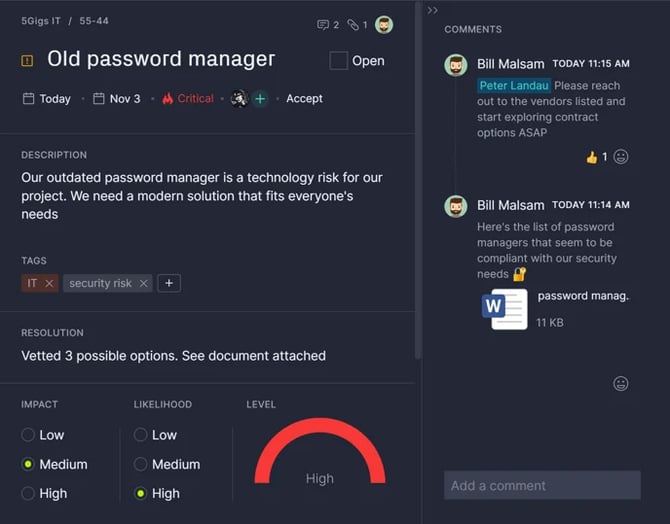Open the owner avatar in the header
The image size is (670, 524).
[384, 25]
